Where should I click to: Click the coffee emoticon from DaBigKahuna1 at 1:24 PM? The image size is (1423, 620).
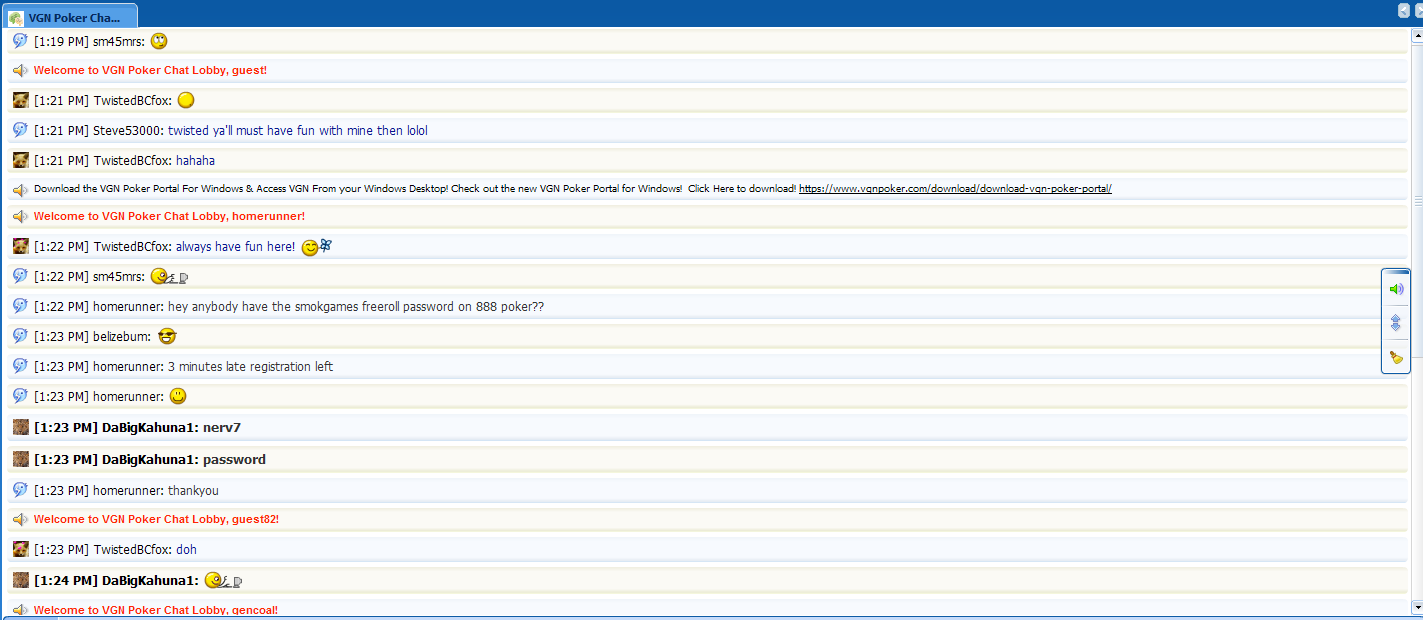coord(223,580)
